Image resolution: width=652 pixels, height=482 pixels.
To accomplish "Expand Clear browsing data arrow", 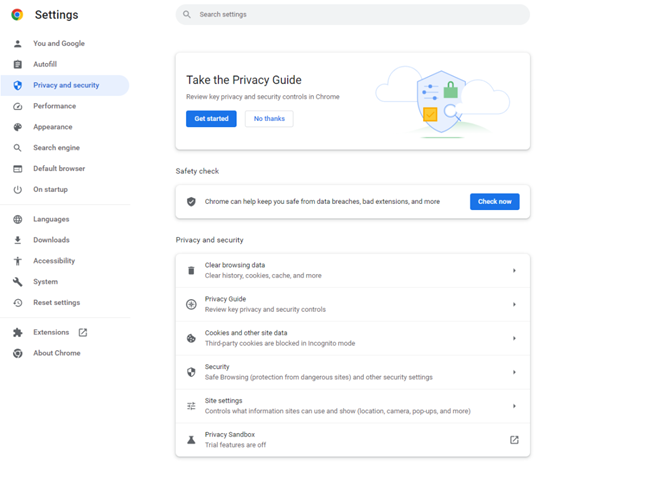I will pos(514,270).
